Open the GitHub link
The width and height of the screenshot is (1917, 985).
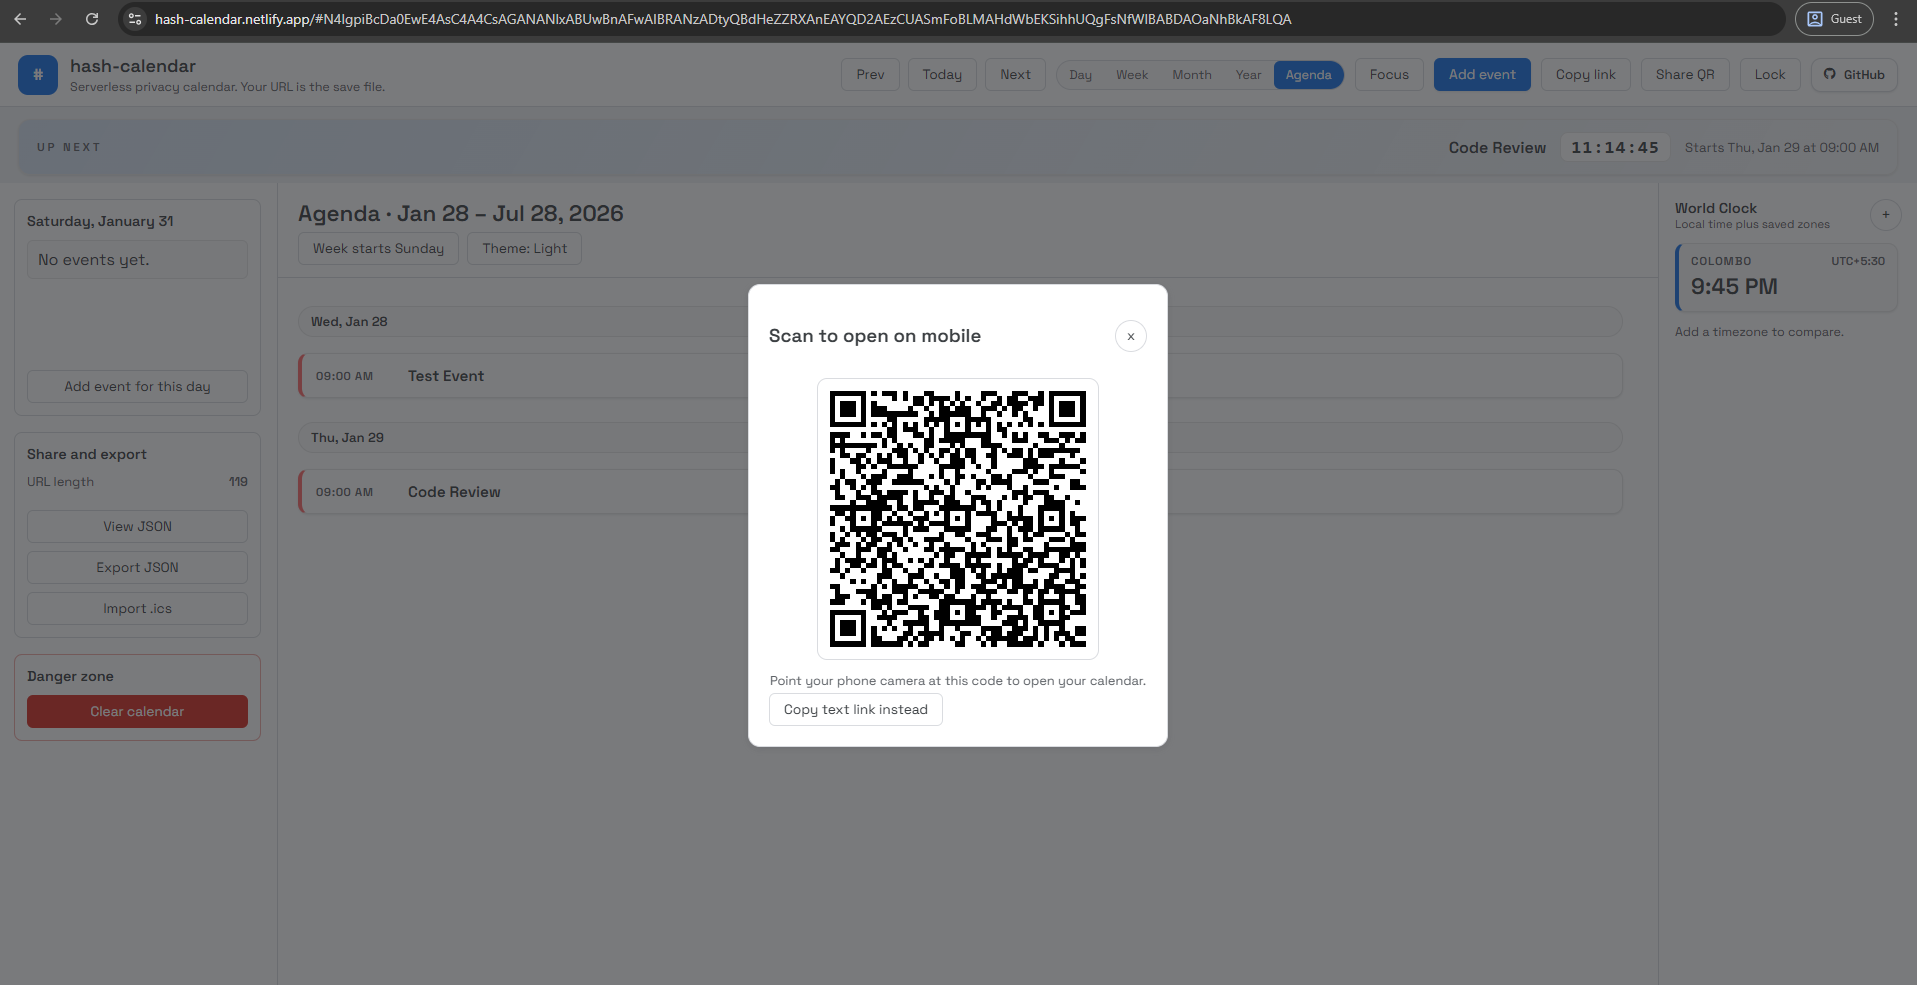(x=1854, y=75)
